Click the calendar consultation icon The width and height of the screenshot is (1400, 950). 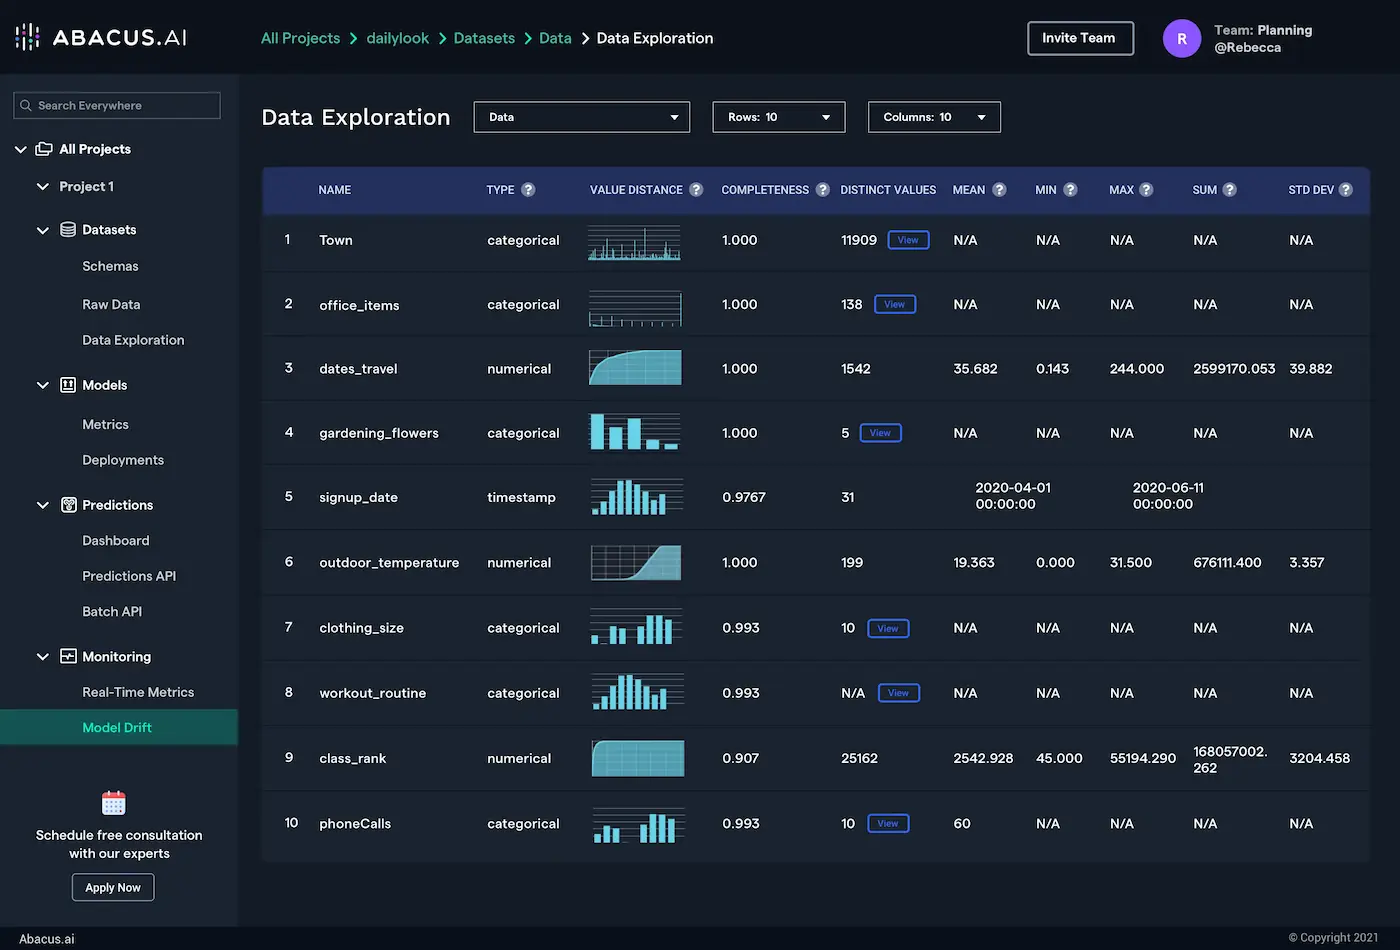(114, 803)
